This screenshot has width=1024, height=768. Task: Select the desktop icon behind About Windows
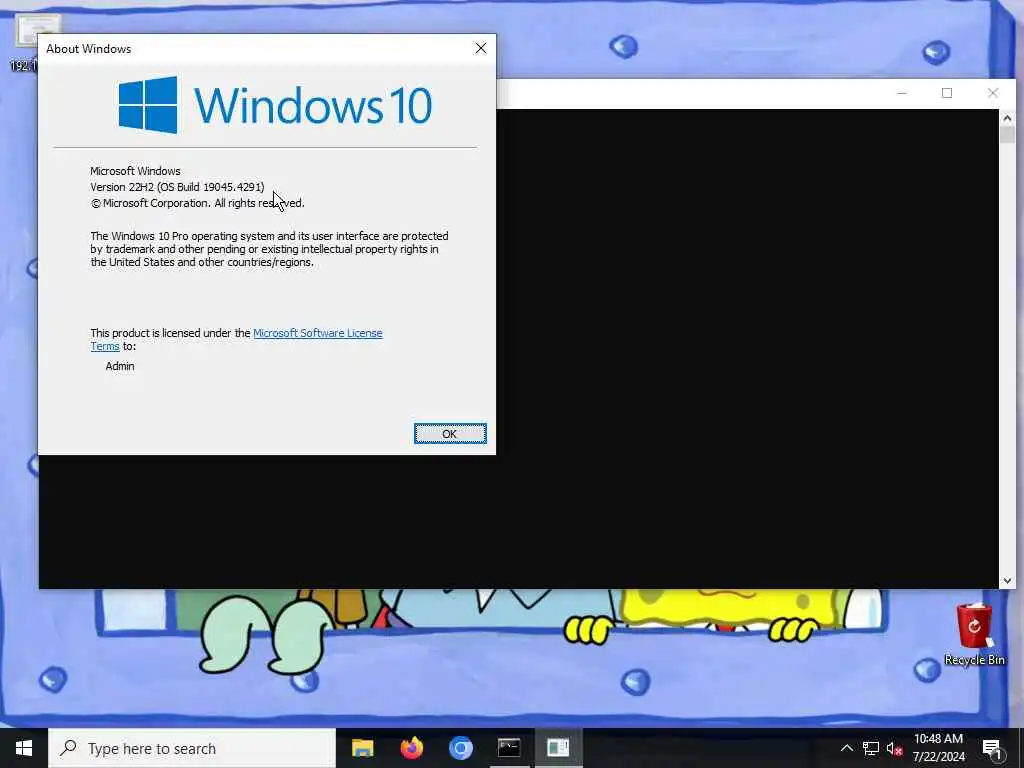25,43
